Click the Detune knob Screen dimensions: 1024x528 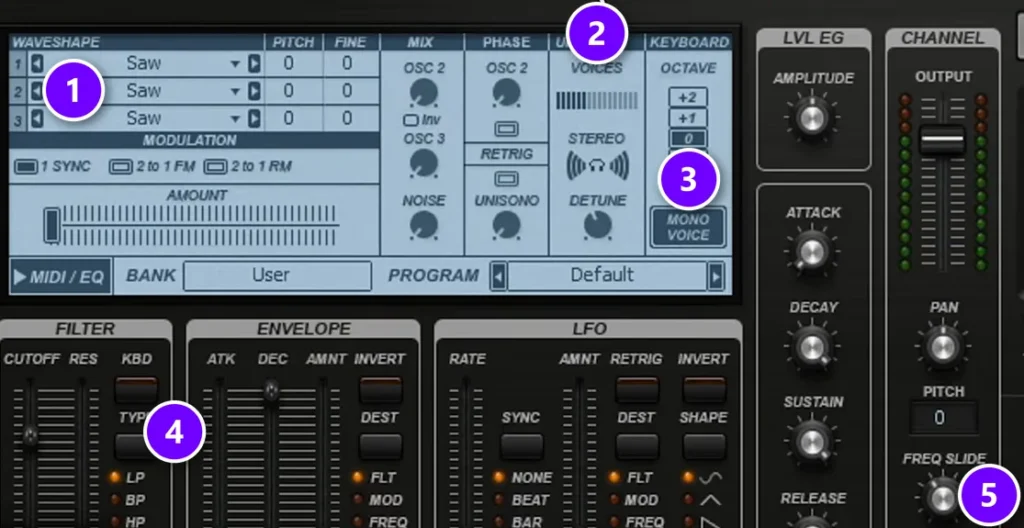[598, 225]
